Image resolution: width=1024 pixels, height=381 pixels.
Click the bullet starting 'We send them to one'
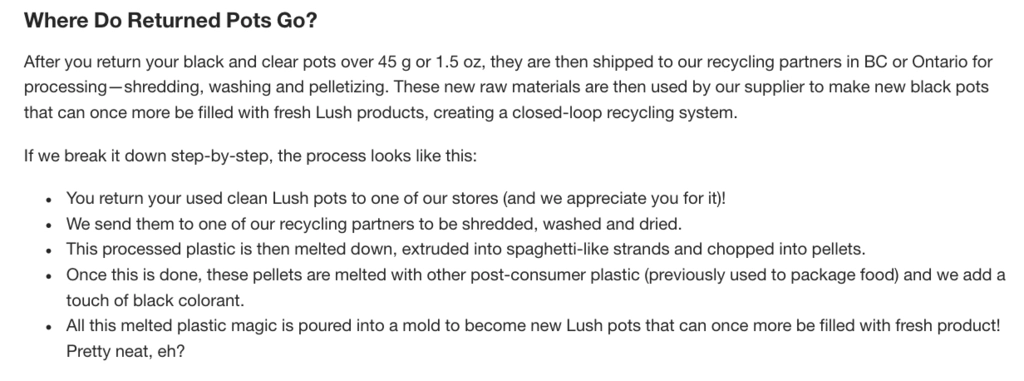374,224
